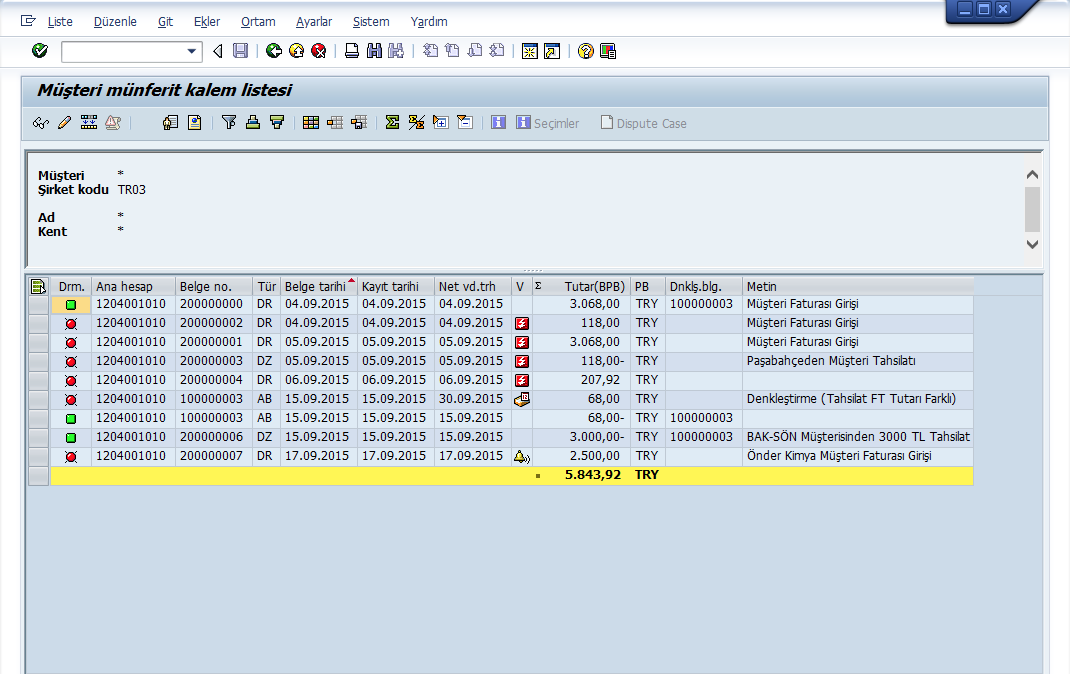The height and width of the screenshot is (674, 1070).
Task: Click into the transaction command input field
Action: [x=123, y=51]
